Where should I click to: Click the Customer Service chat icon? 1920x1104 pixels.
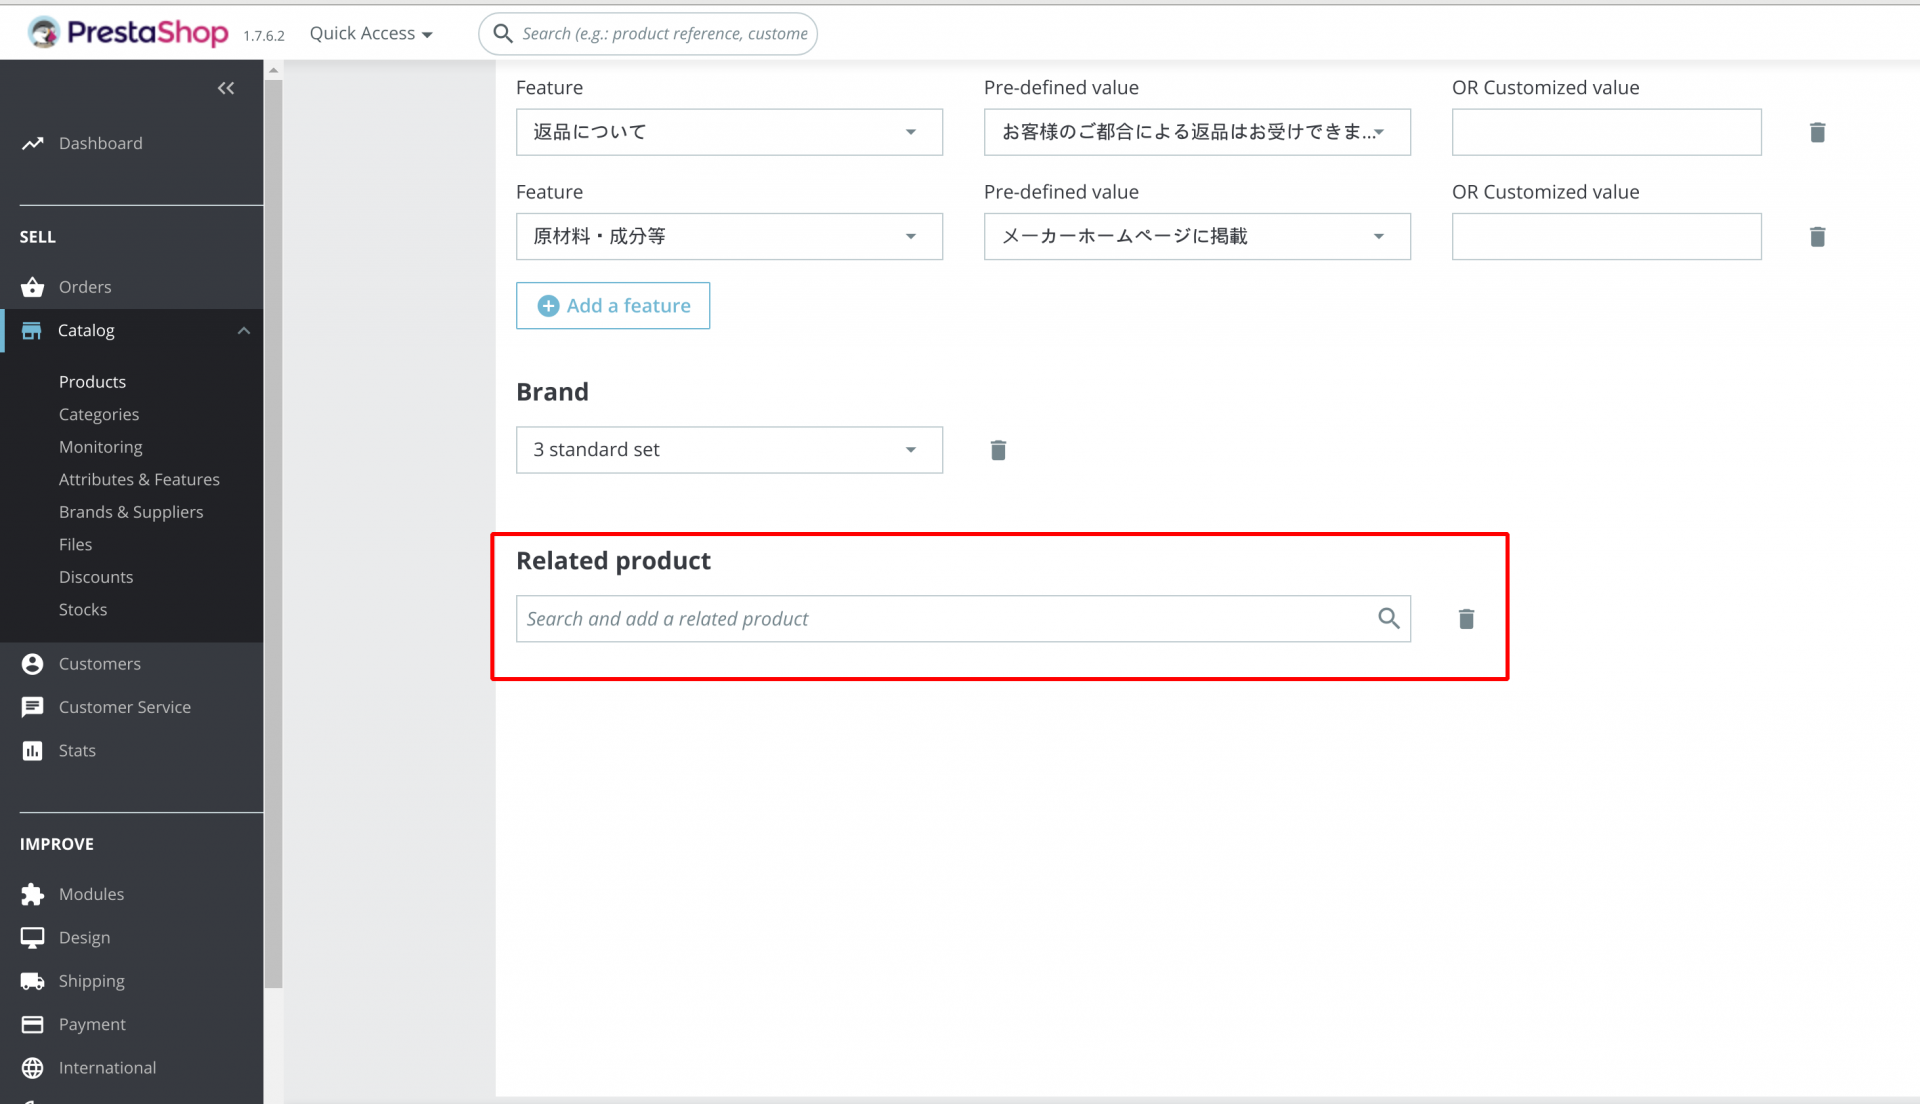click(x=33, y=707)
